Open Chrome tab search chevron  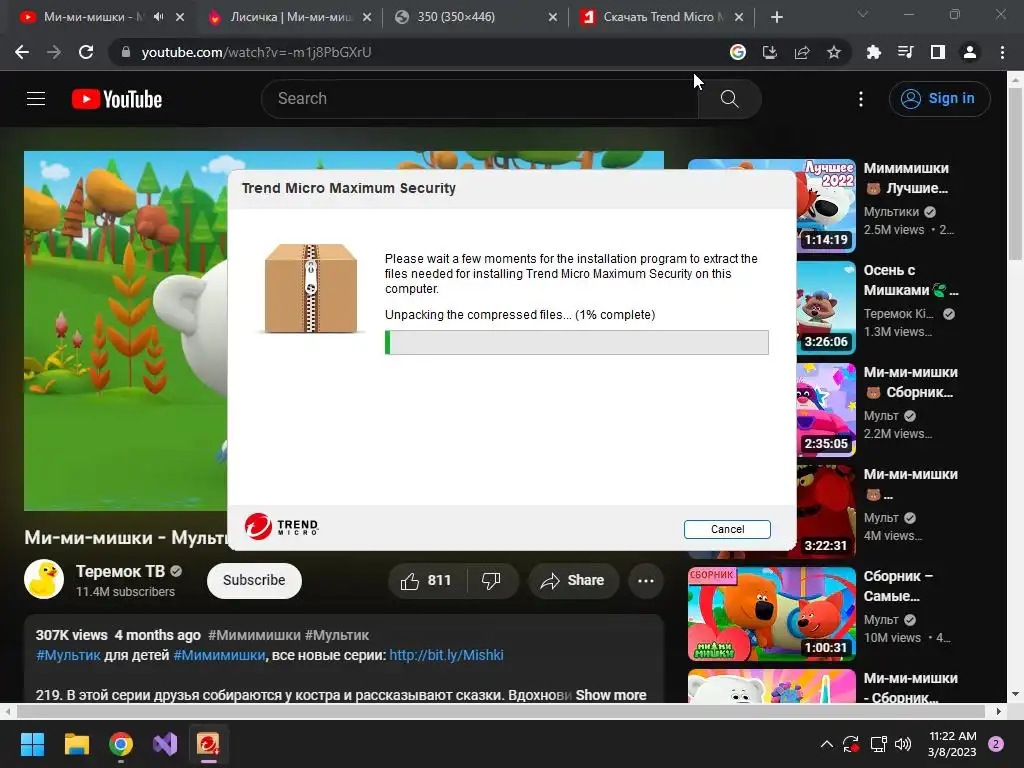[863, 14]
